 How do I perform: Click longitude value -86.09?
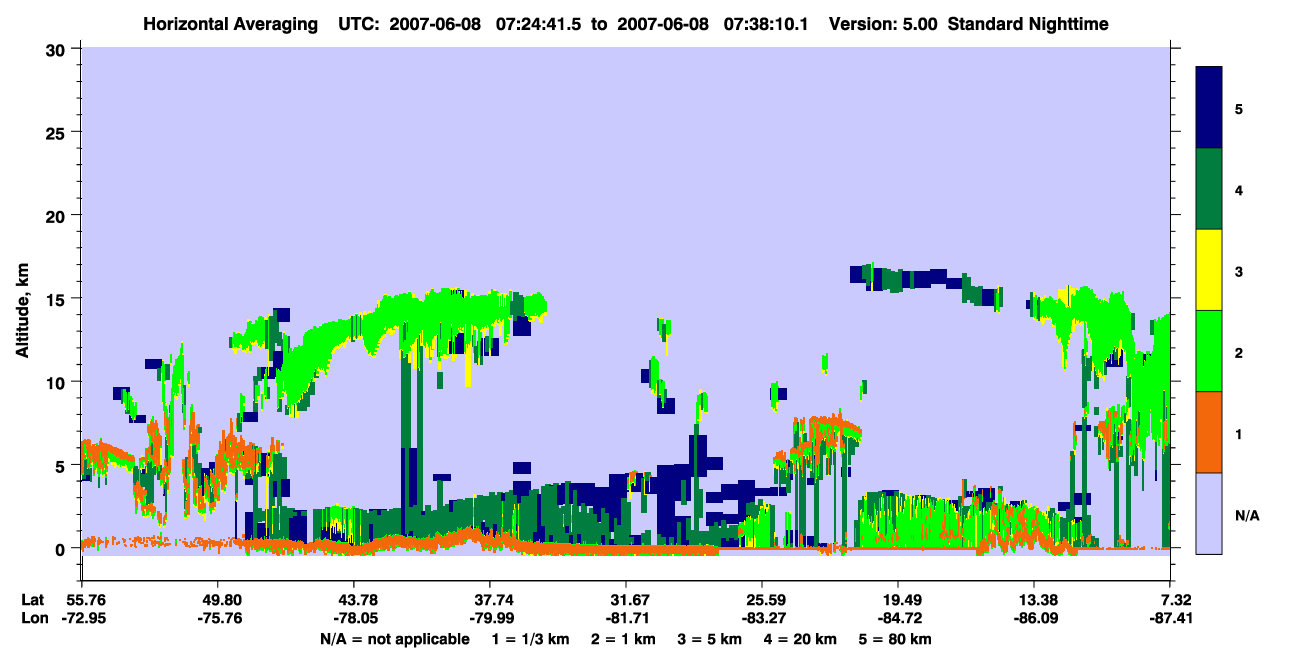click(x=1034, y=618)
